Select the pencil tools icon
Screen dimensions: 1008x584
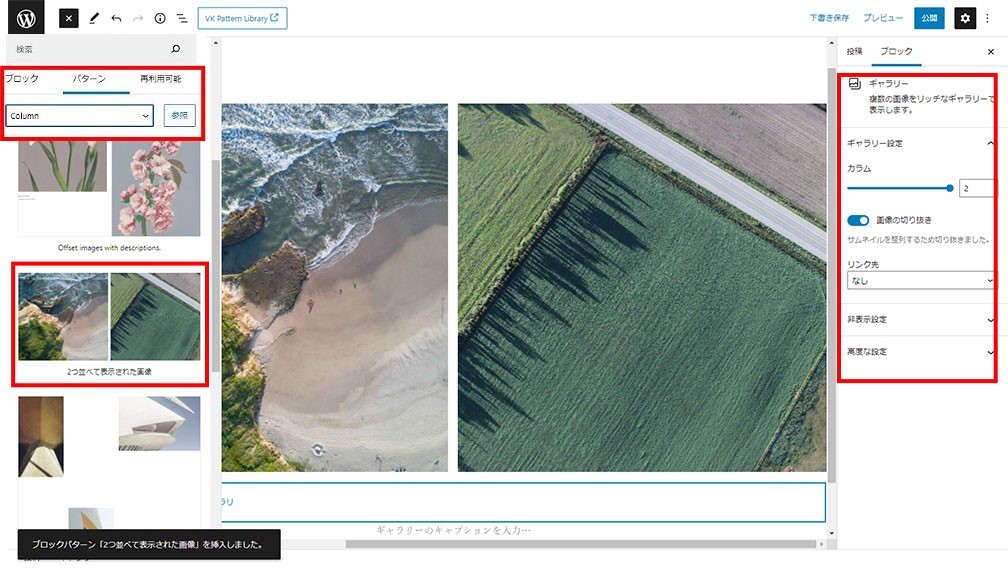click(94, 18)
